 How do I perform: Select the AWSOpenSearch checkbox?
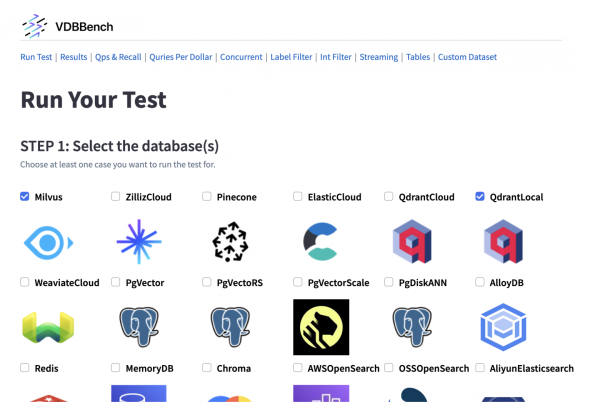[x=298, y=368]
